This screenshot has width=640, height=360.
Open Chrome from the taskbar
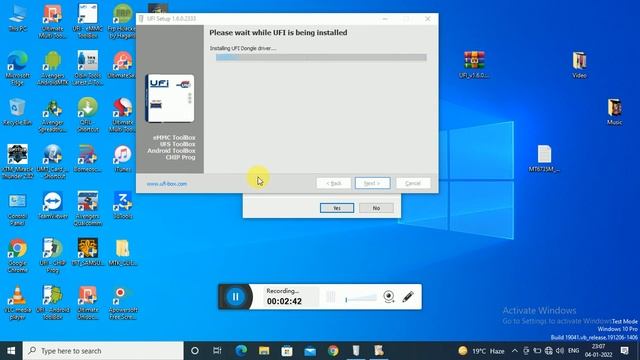point(333,351)
